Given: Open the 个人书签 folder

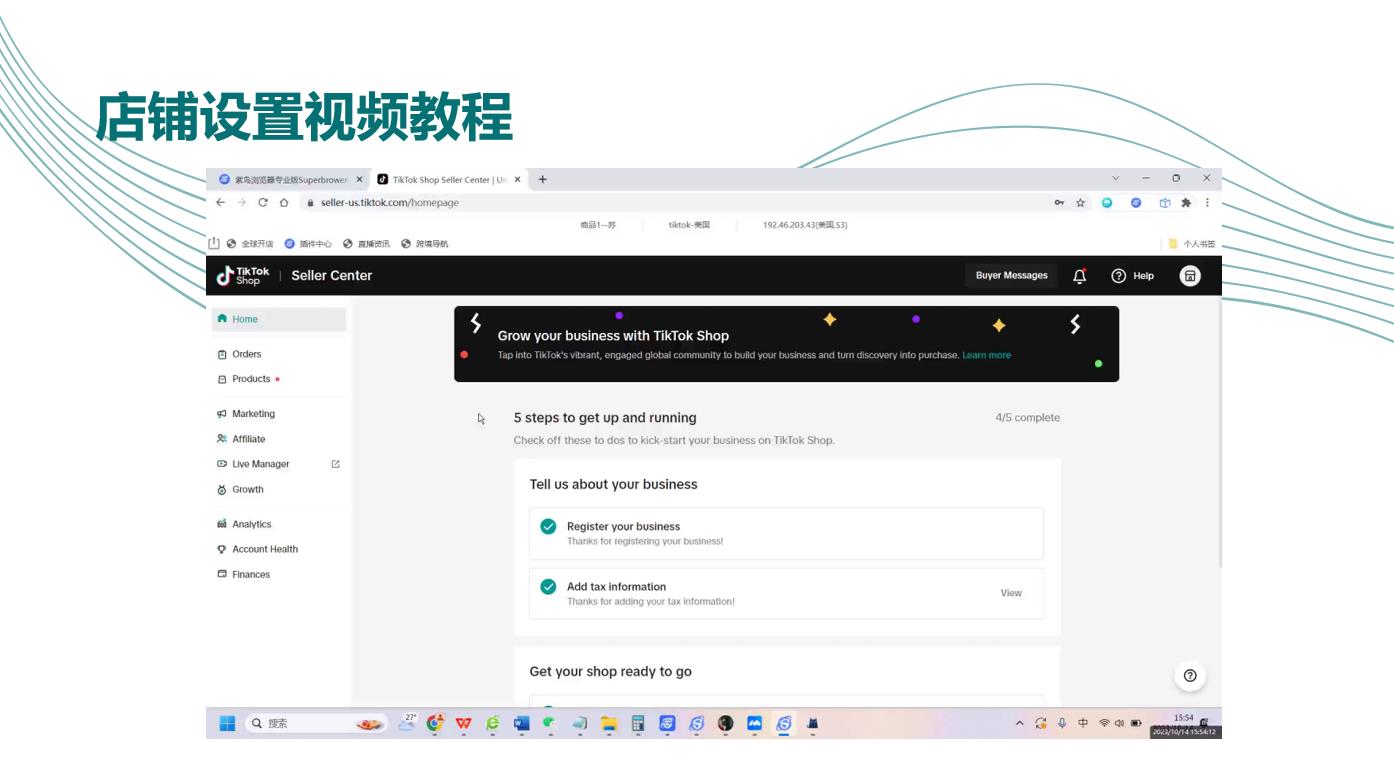Looking at the screenshot, I should point(1192,243).
